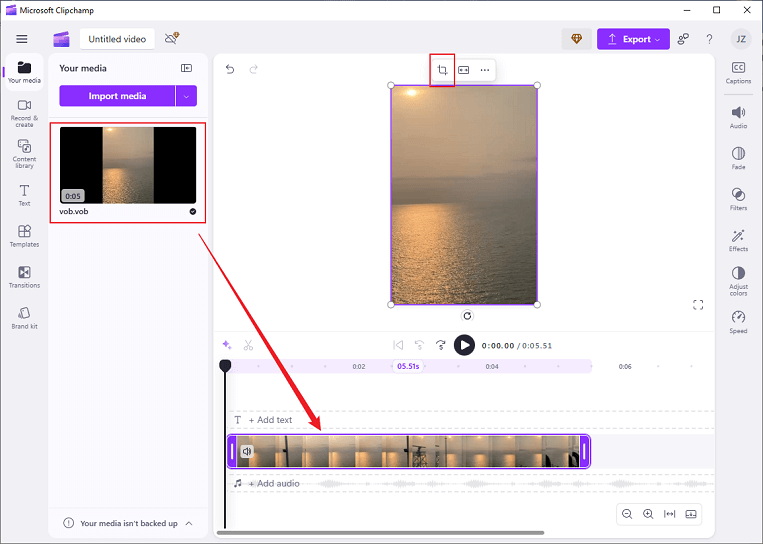
Task: Open the Transitions sidebar tab
Action: 24,277
